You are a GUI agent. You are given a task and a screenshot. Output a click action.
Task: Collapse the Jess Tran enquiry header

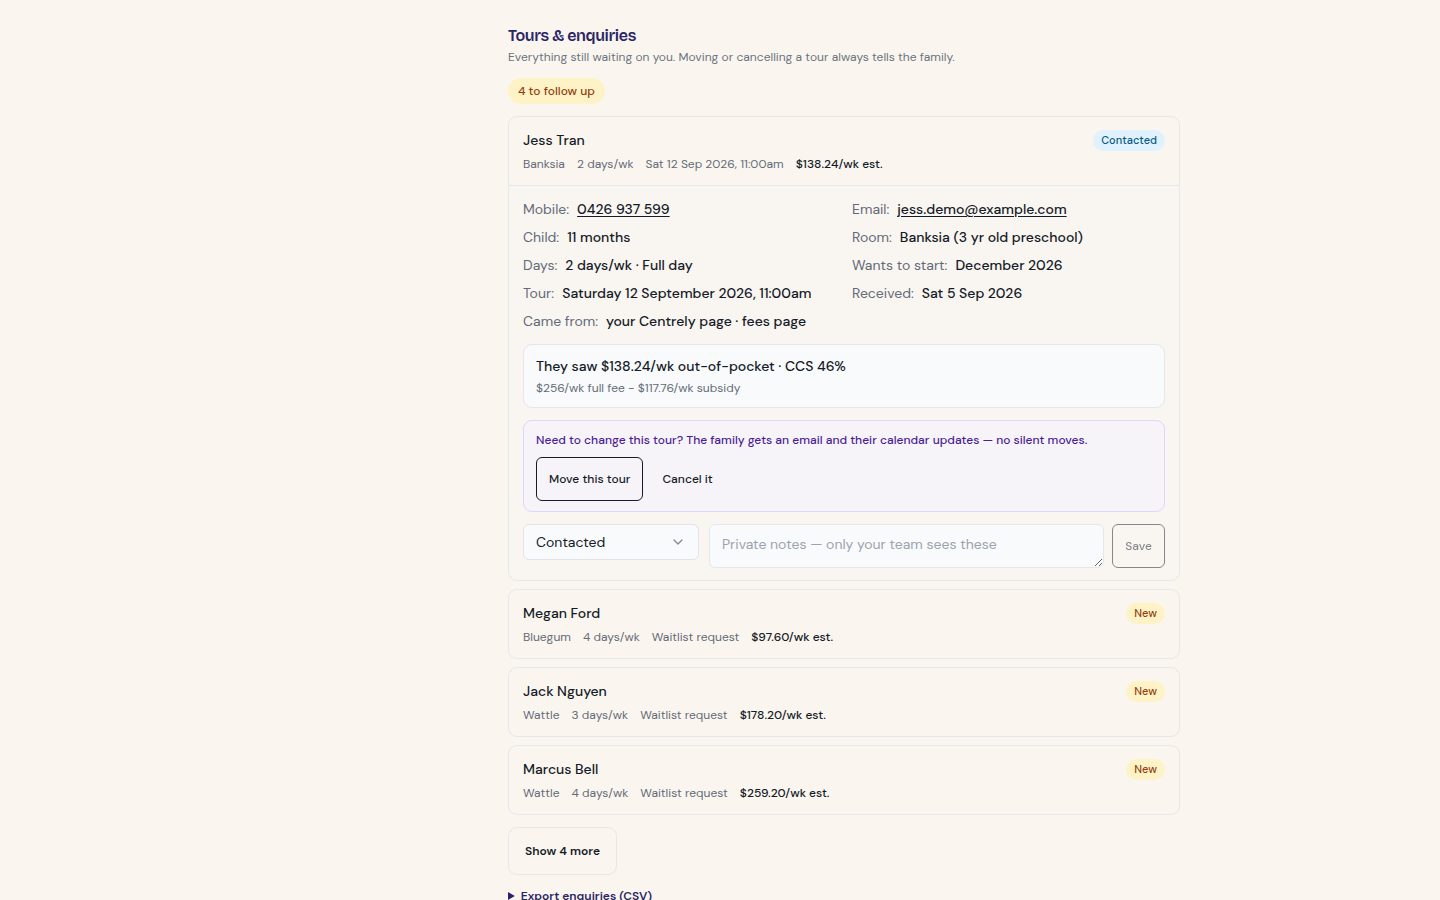tap(843, 151)
